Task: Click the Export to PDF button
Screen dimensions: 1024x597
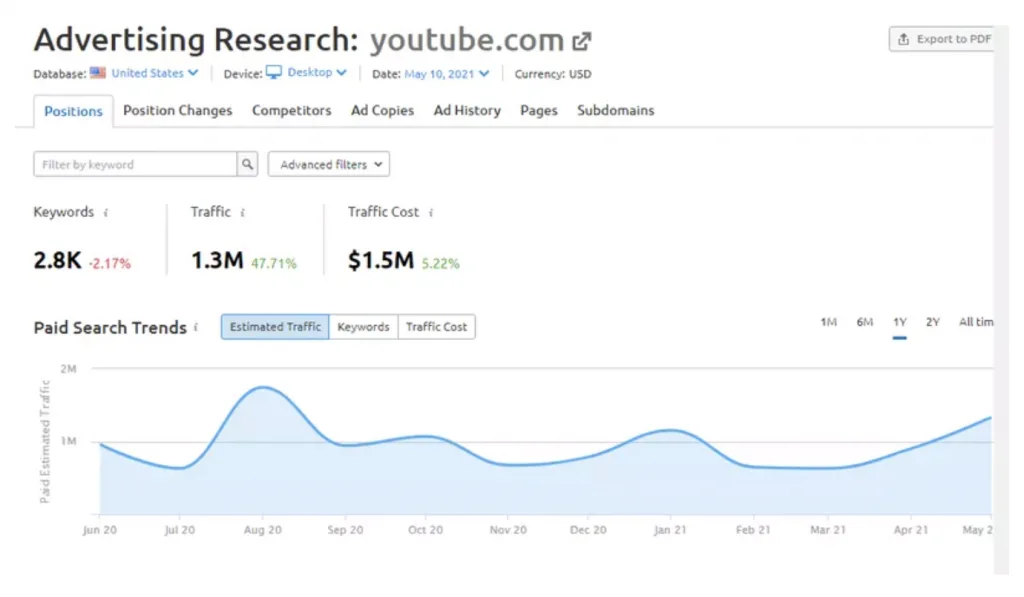Action: tap(942, 39)
